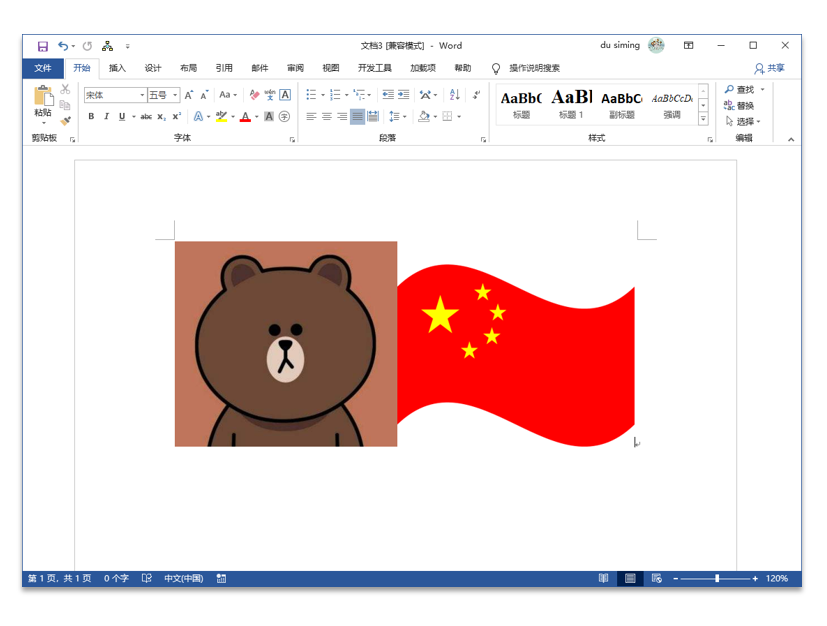Open the ribbon display options icon

pyautogui.click(x=688, y=45)
